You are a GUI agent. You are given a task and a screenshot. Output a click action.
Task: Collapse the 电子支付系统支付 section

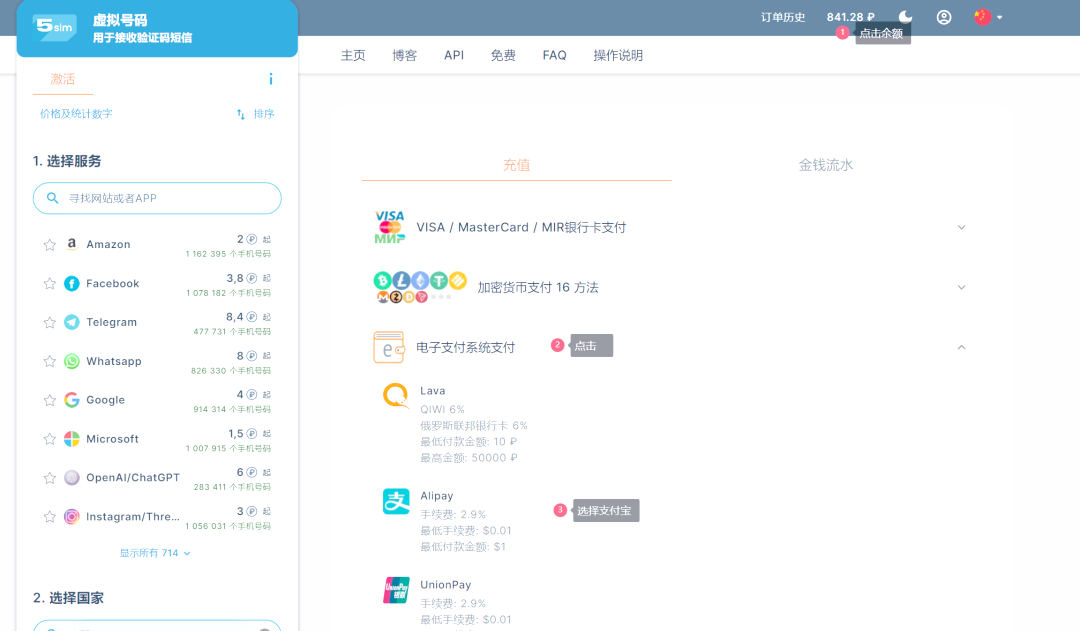pos(962,347)
